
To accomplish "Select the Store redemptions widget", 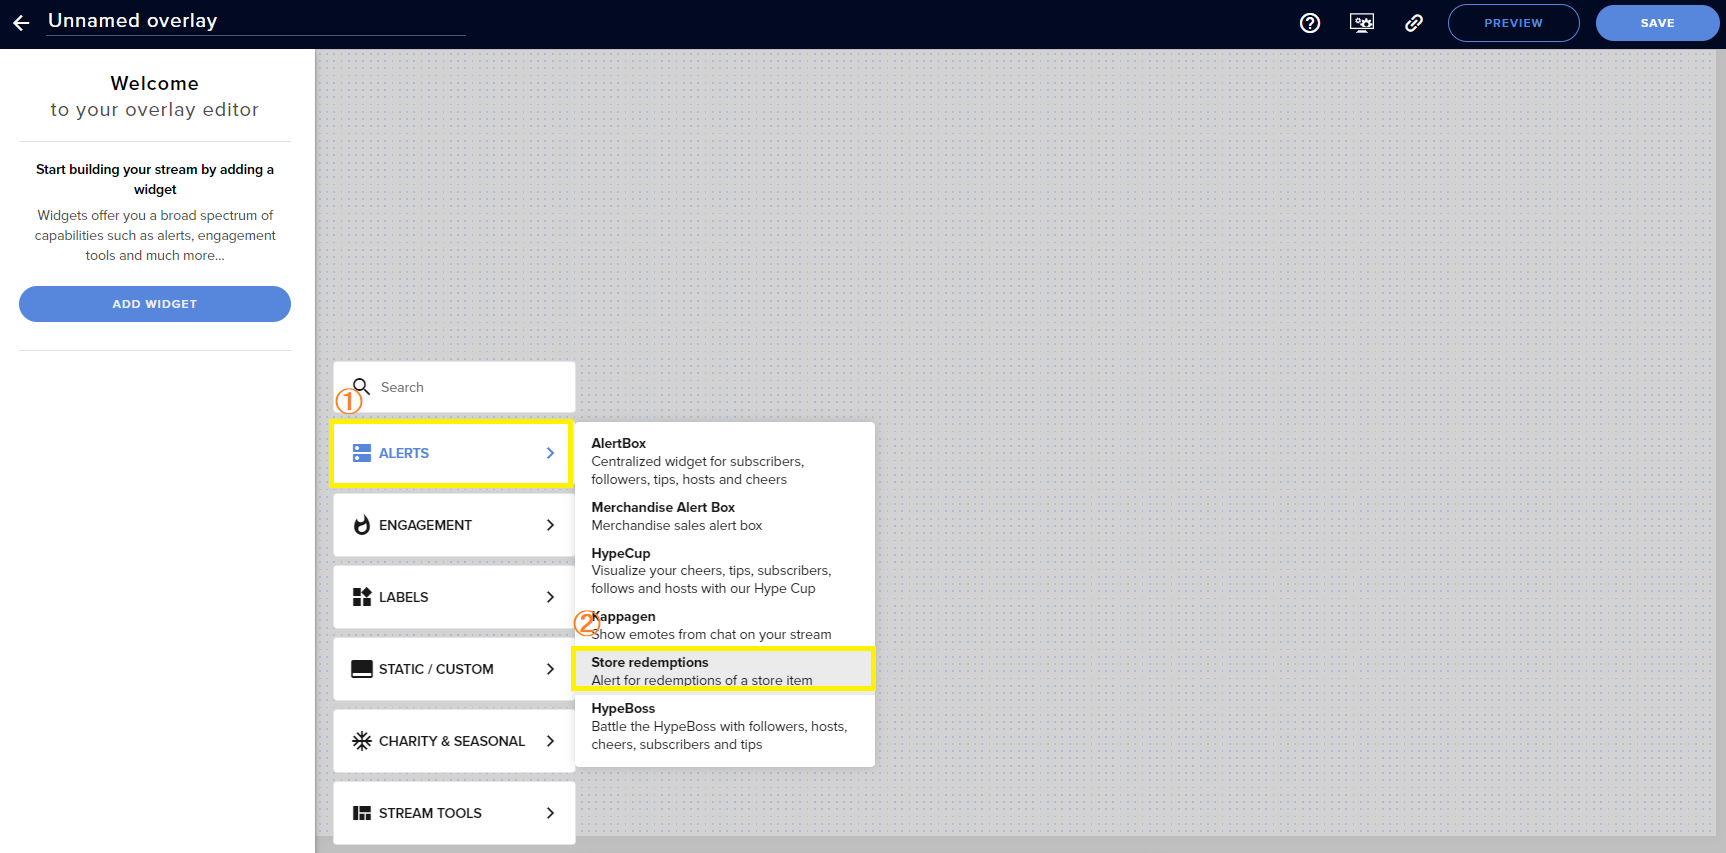I will click(x=725, y=670).
